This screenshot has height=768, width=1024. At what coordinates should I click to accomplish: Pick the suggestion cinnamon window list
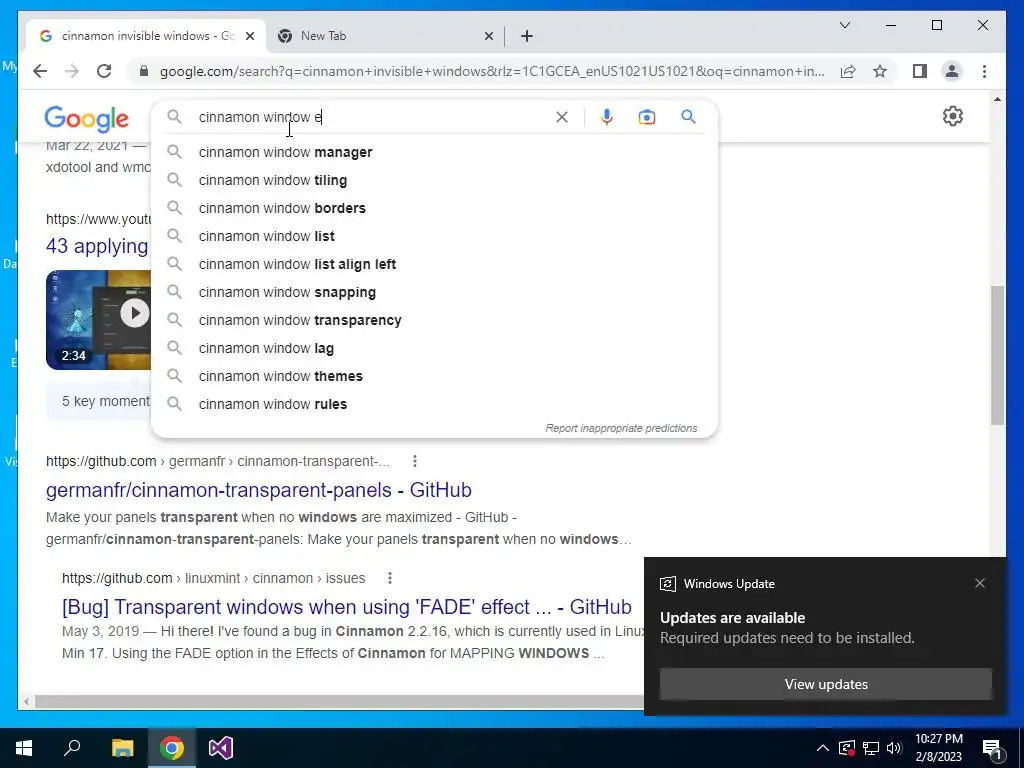tap(434, 236)
